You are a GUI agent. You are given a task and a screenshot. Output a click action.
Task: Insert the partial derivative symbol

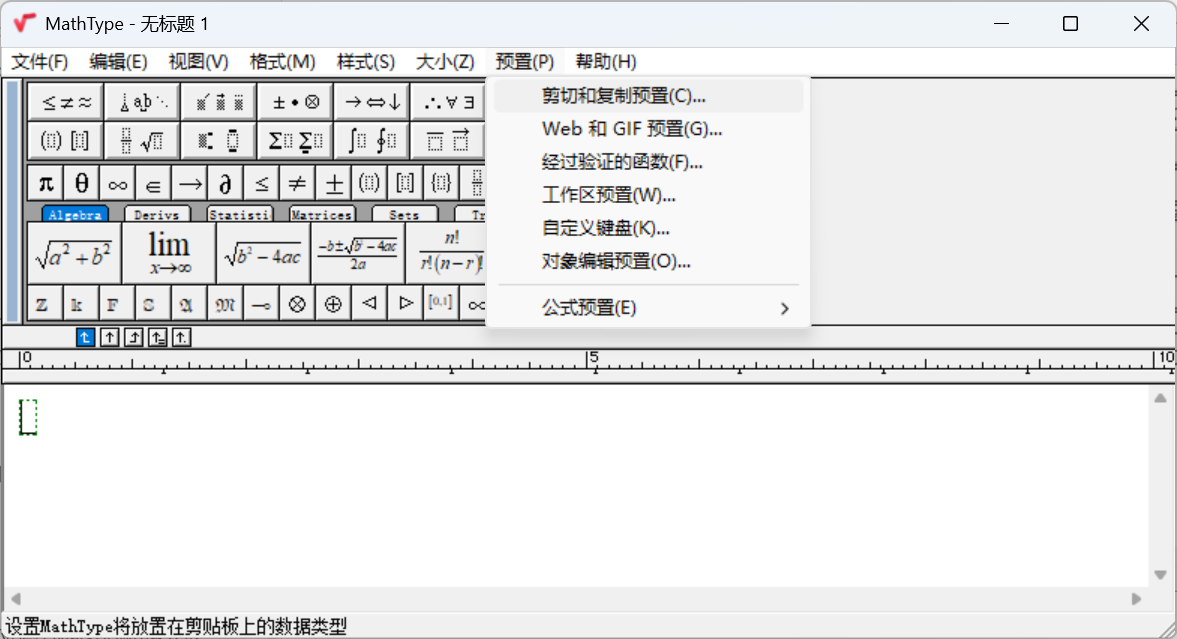tap(226, 183)
